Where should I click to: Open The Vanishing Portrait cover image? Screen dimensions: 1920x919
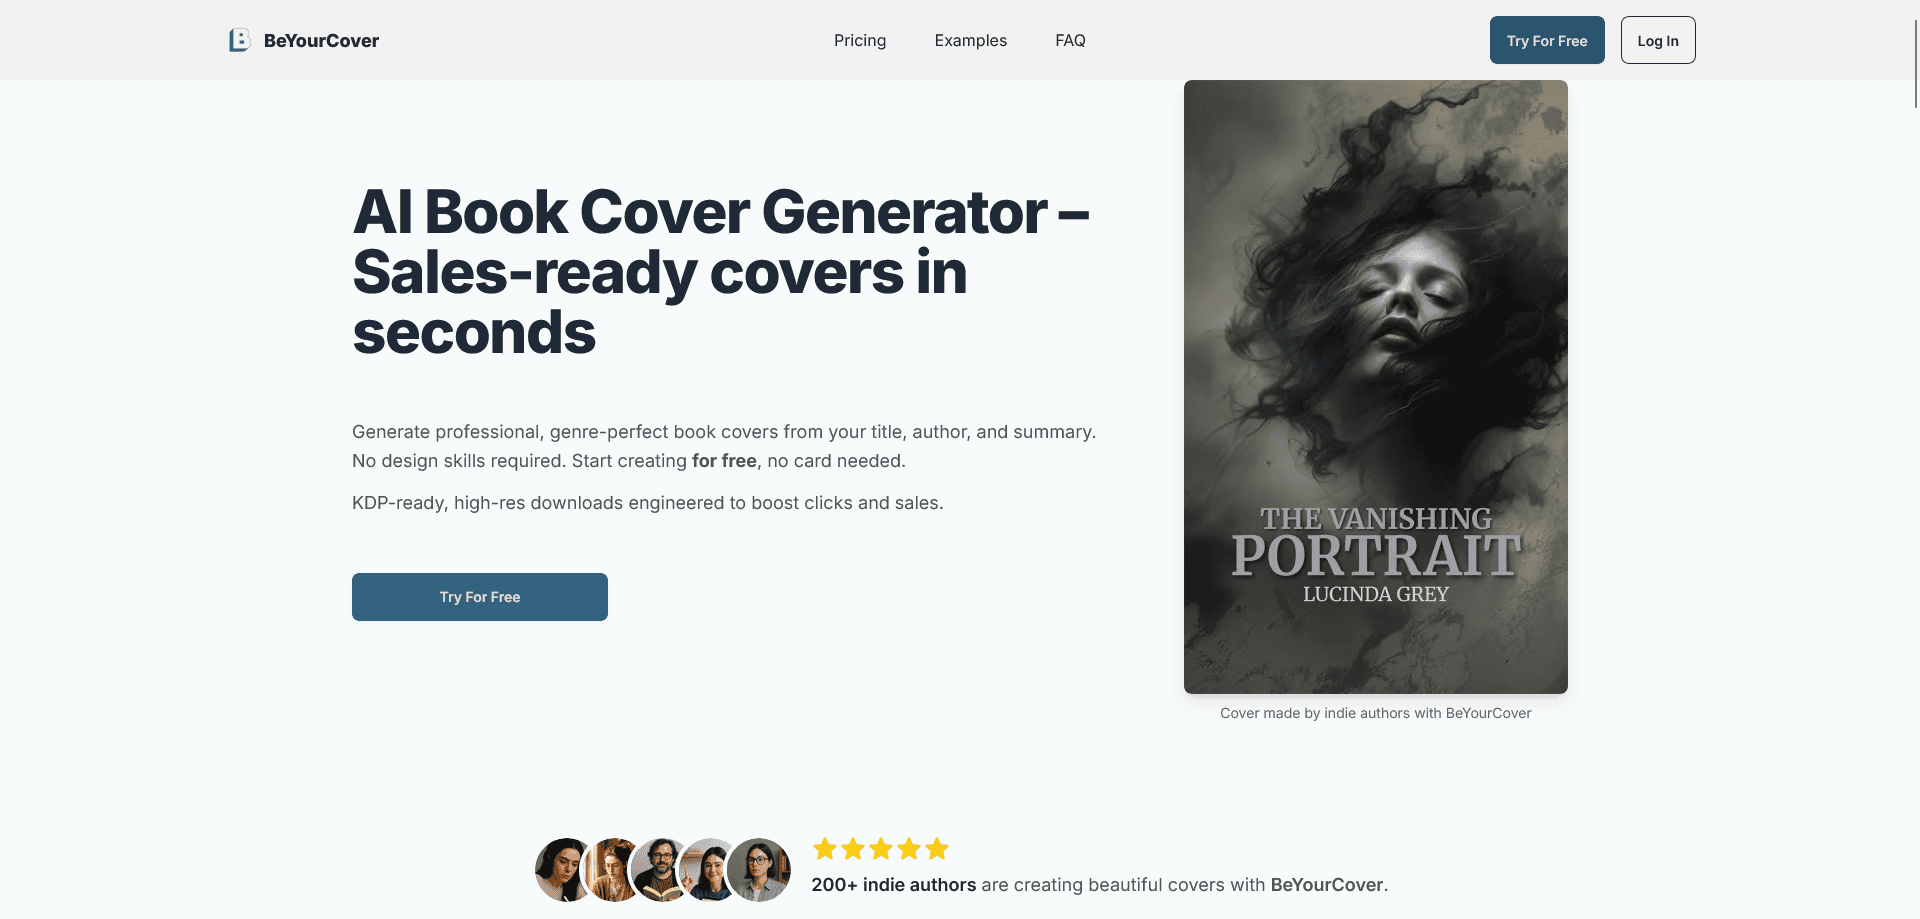[1376, 387]
